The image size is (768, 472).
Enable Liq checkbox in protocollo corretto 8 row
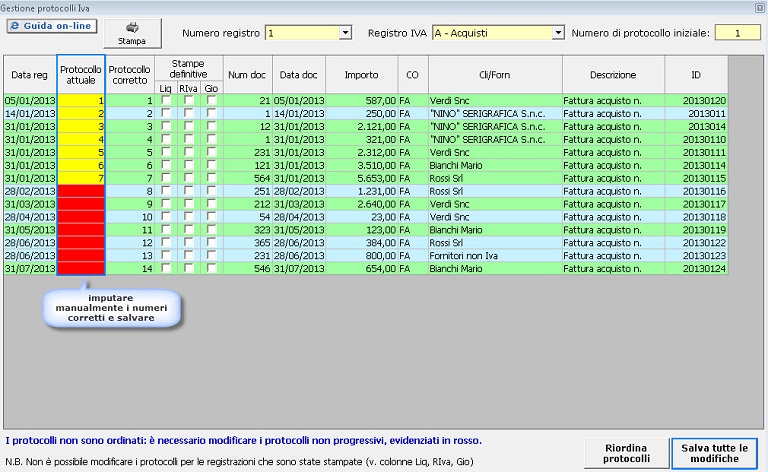pos(166,191)
